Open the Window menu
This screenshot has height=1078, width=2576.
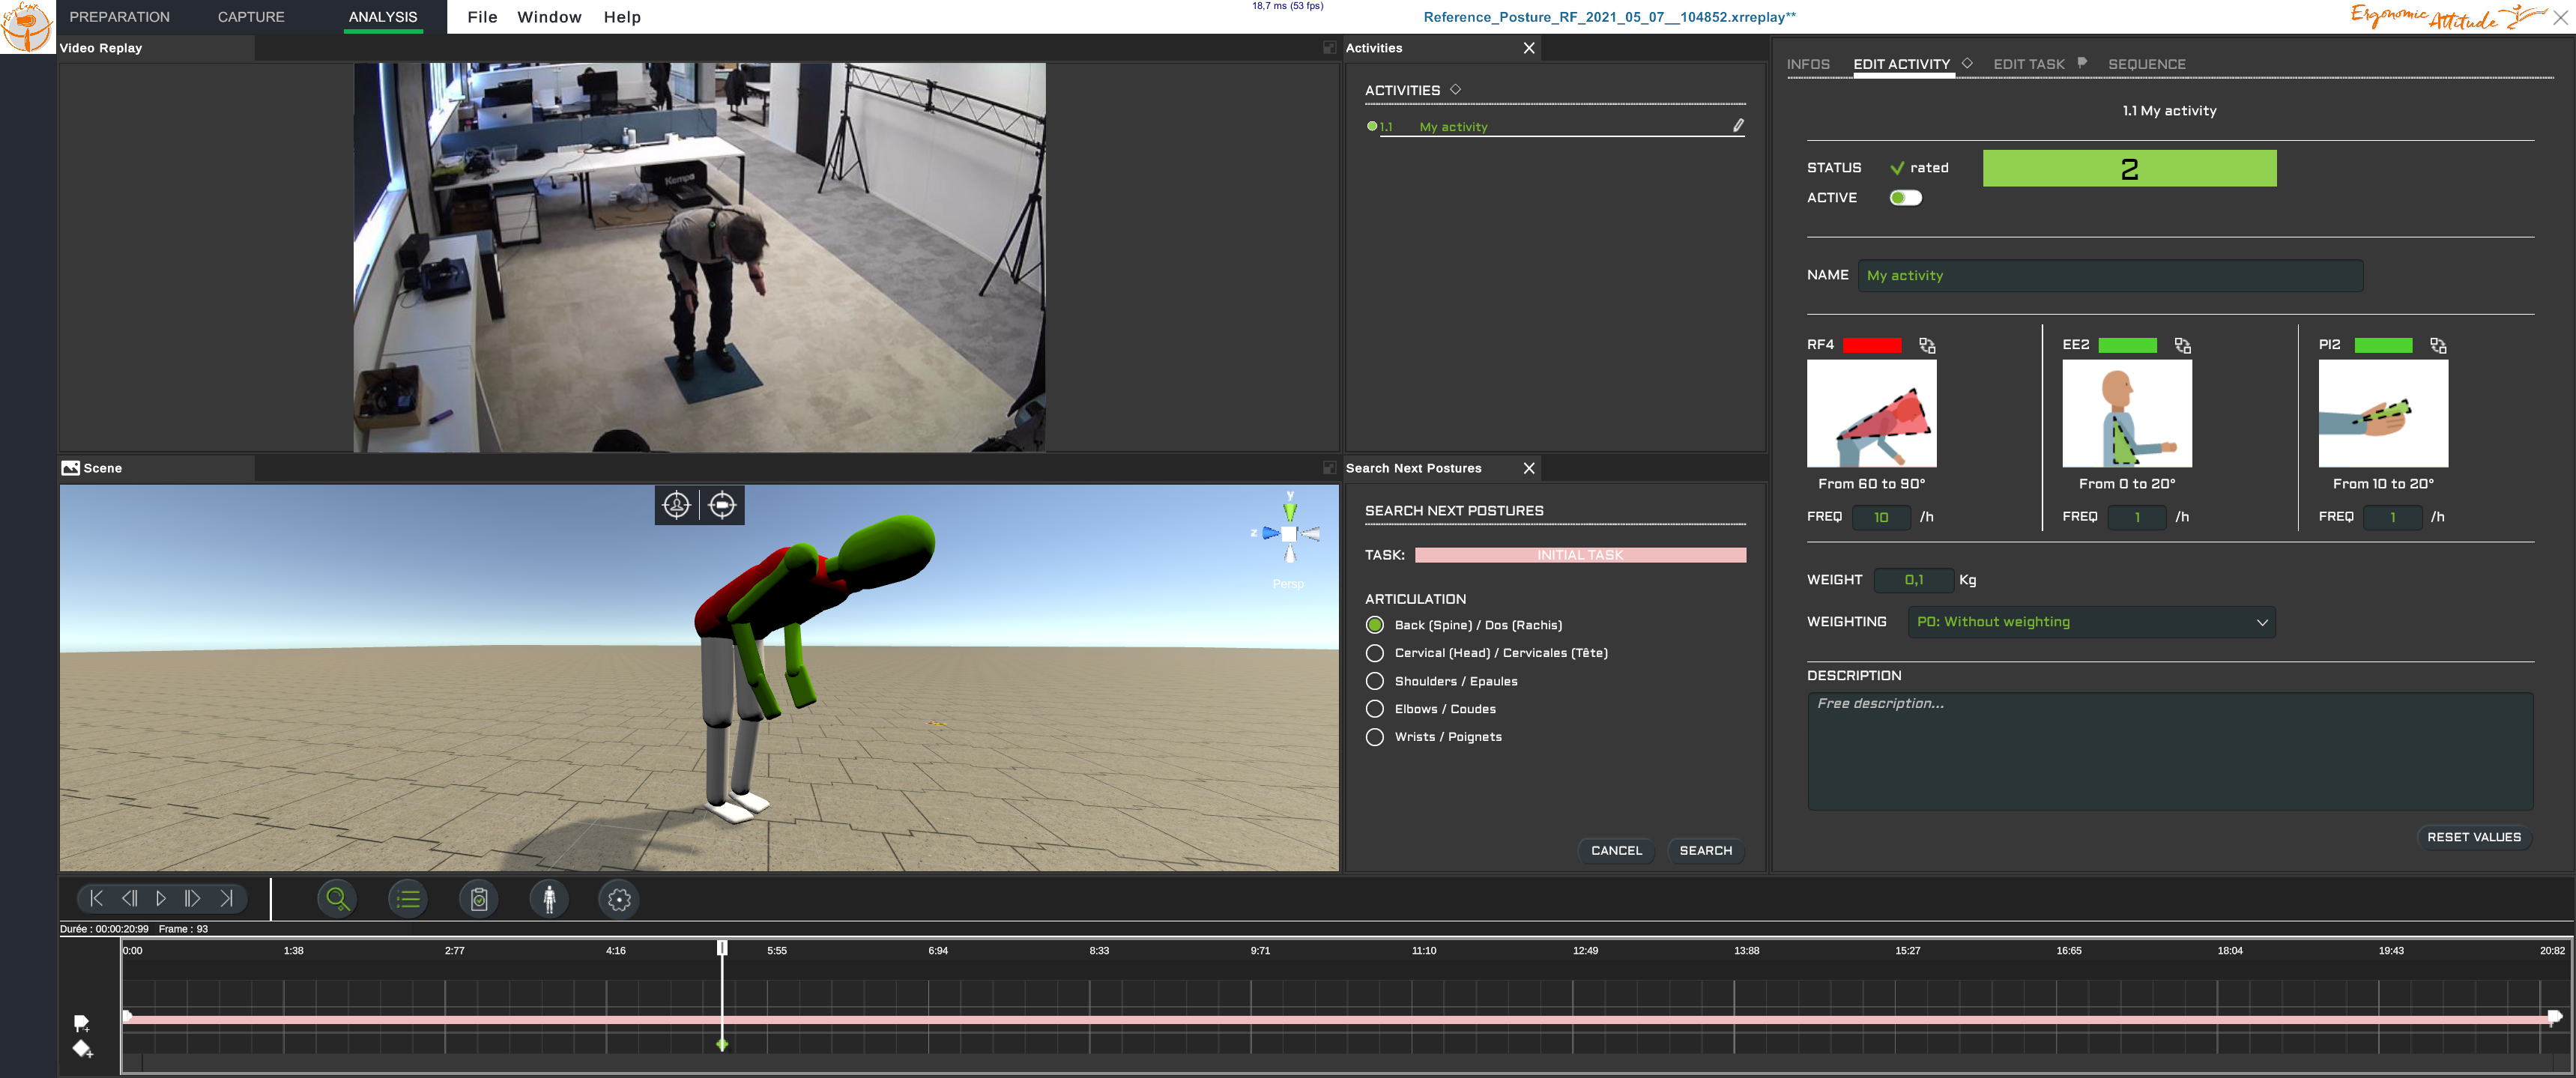(549, 17)
